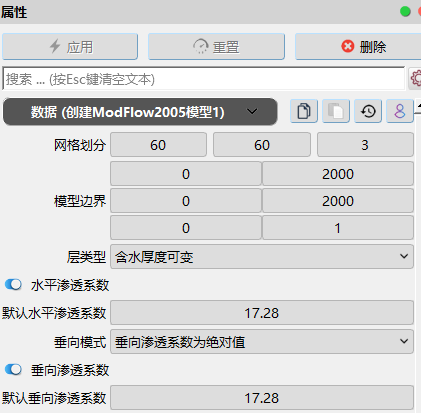Open the 垂向模式 dropdown
Viewport: 421px width, 413px height.
click(262, 342)
